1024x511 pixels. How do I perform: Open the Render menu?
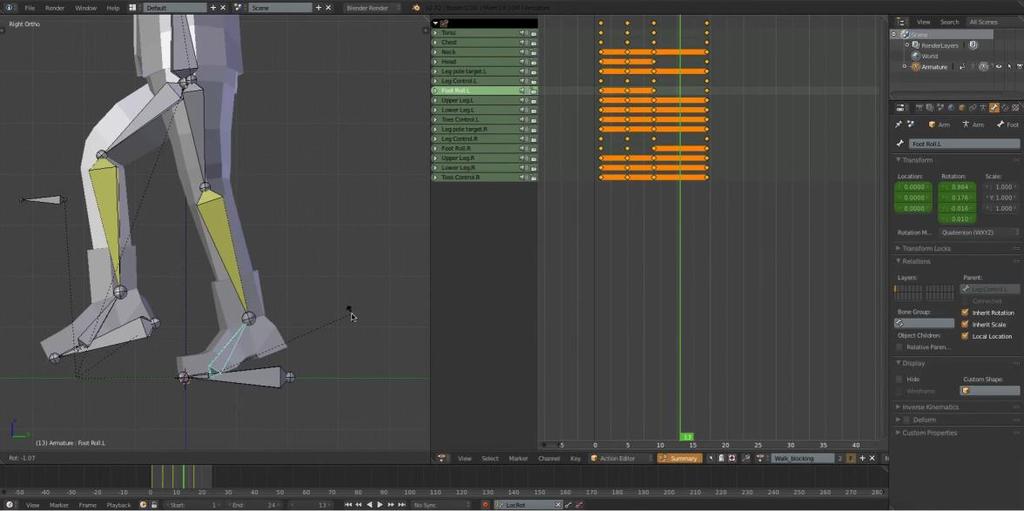pos(55,8)
